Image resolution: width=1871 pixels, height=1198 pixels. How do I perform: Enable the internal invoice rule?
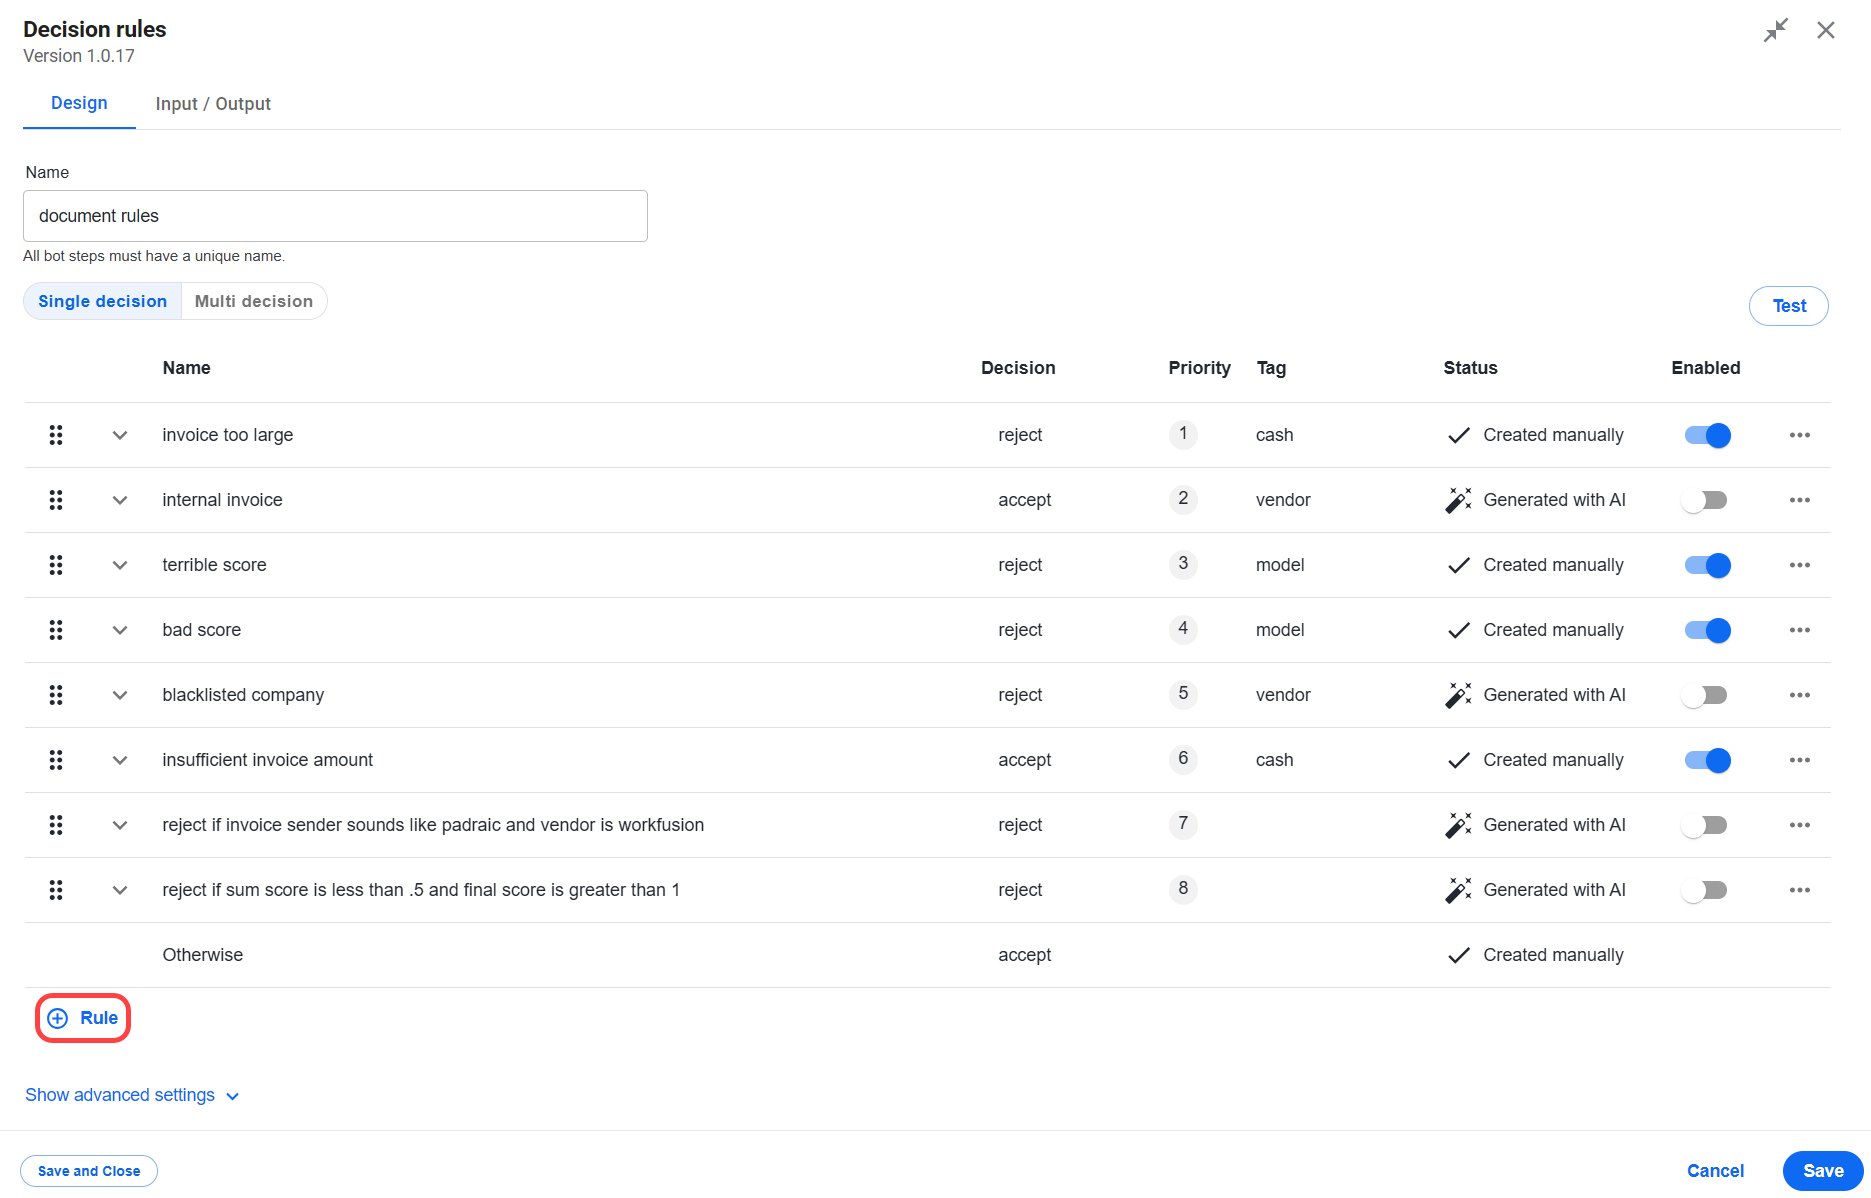click(1705, 500)
